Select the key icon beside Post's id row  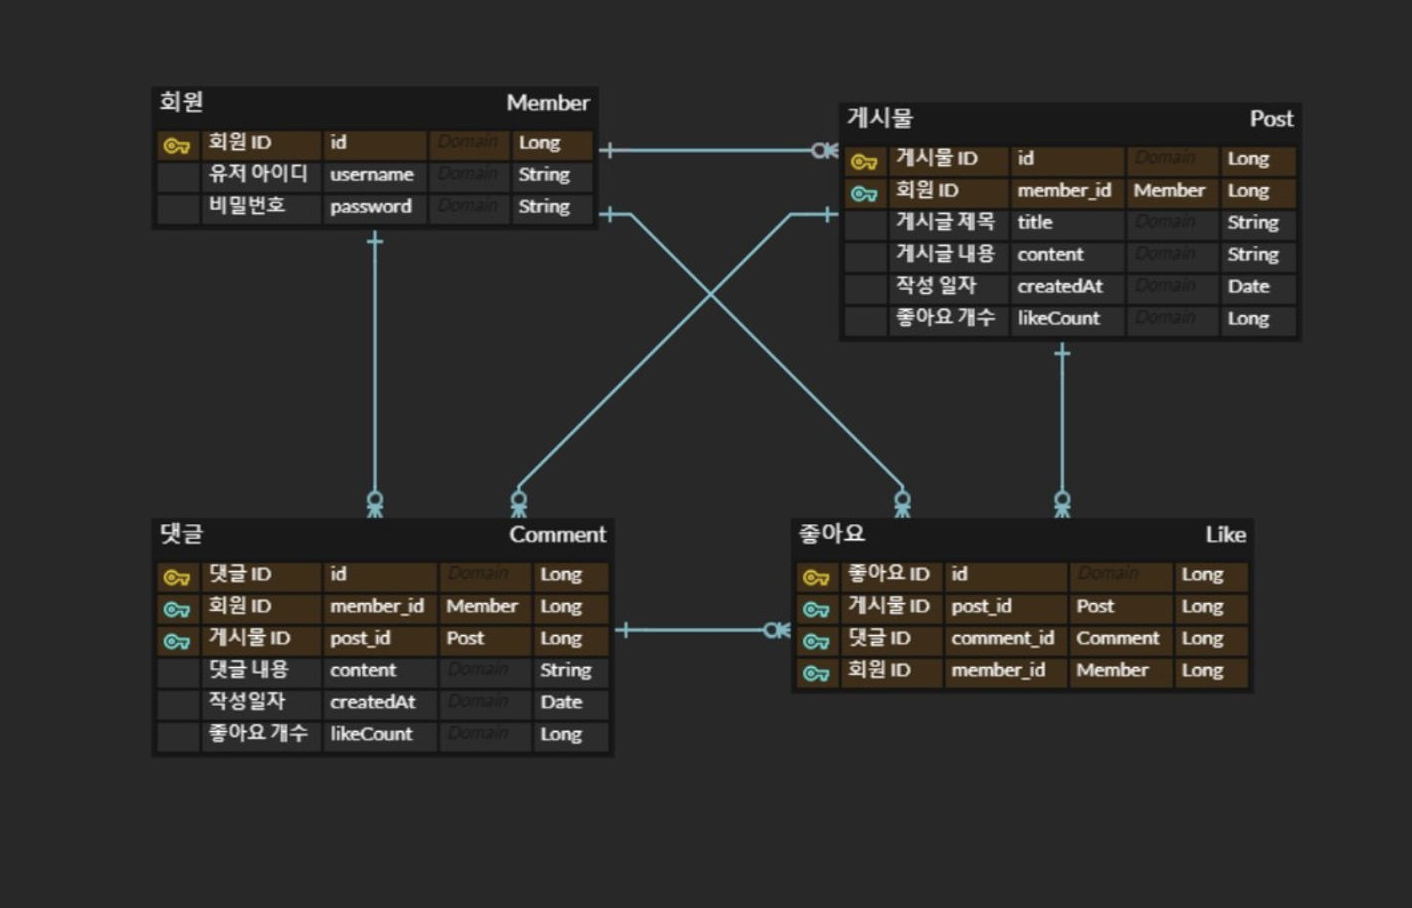(x=864, y=159)
